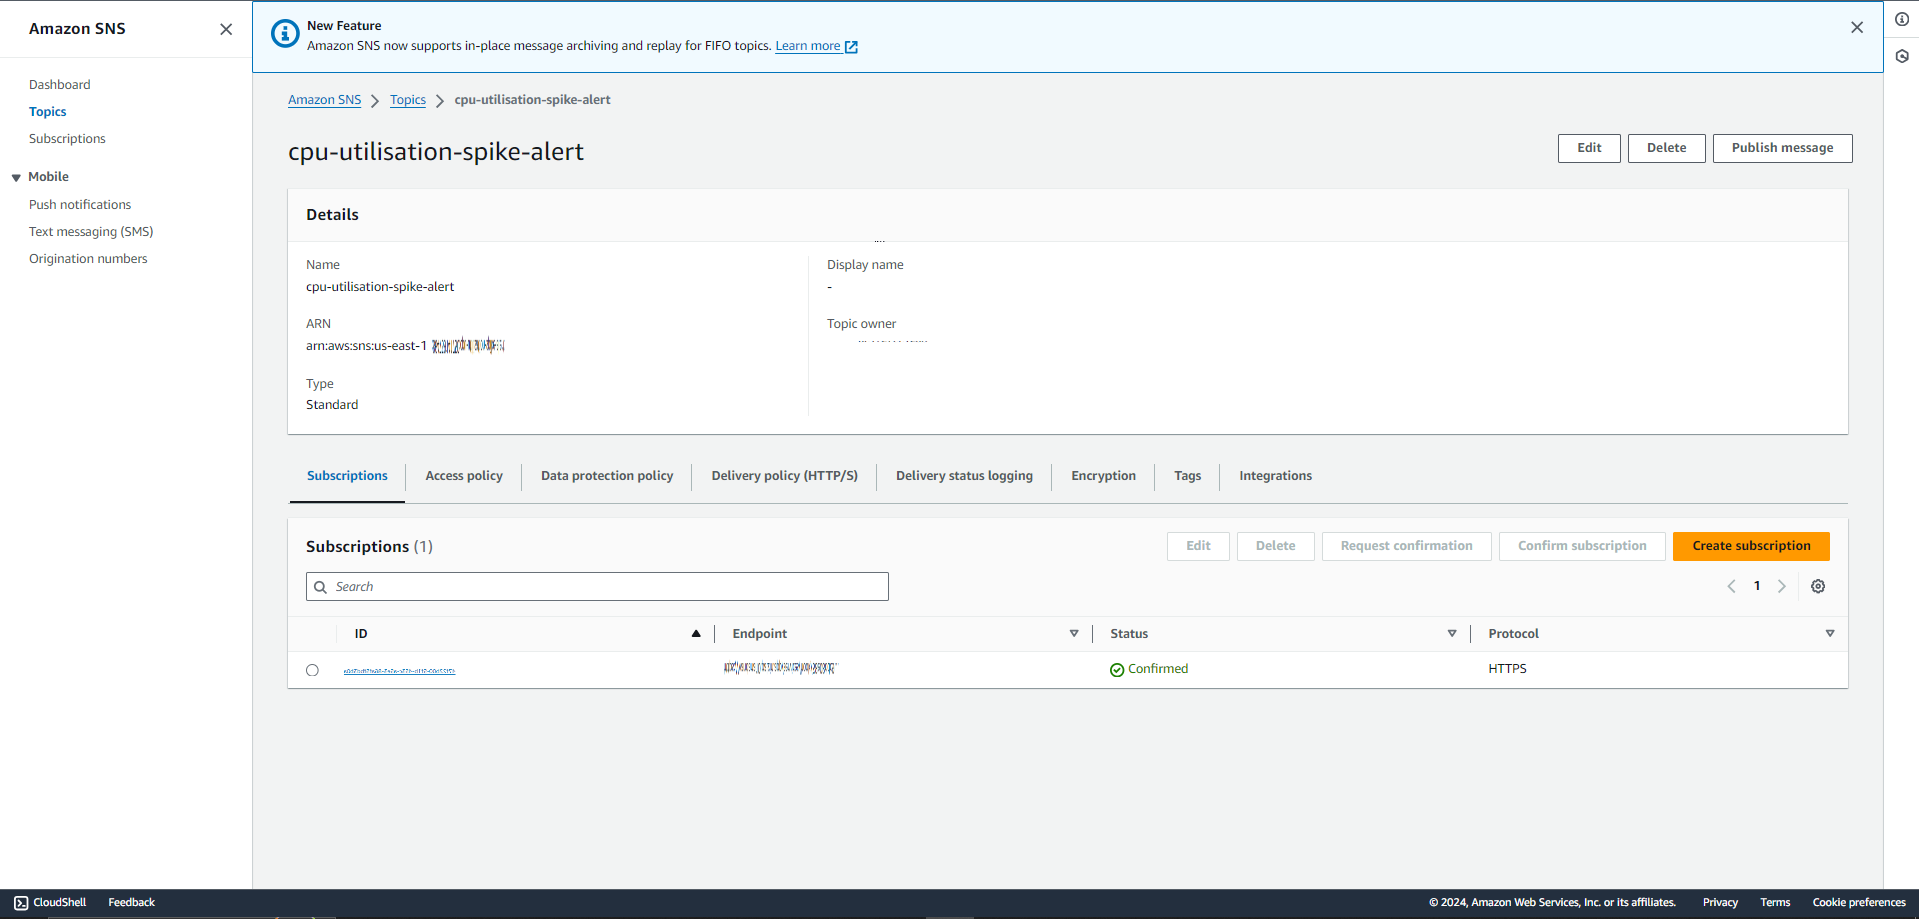Click the Learn more link
This screenshot has width=1919, height=919.
pyautogui.click(x=808, y=46)
